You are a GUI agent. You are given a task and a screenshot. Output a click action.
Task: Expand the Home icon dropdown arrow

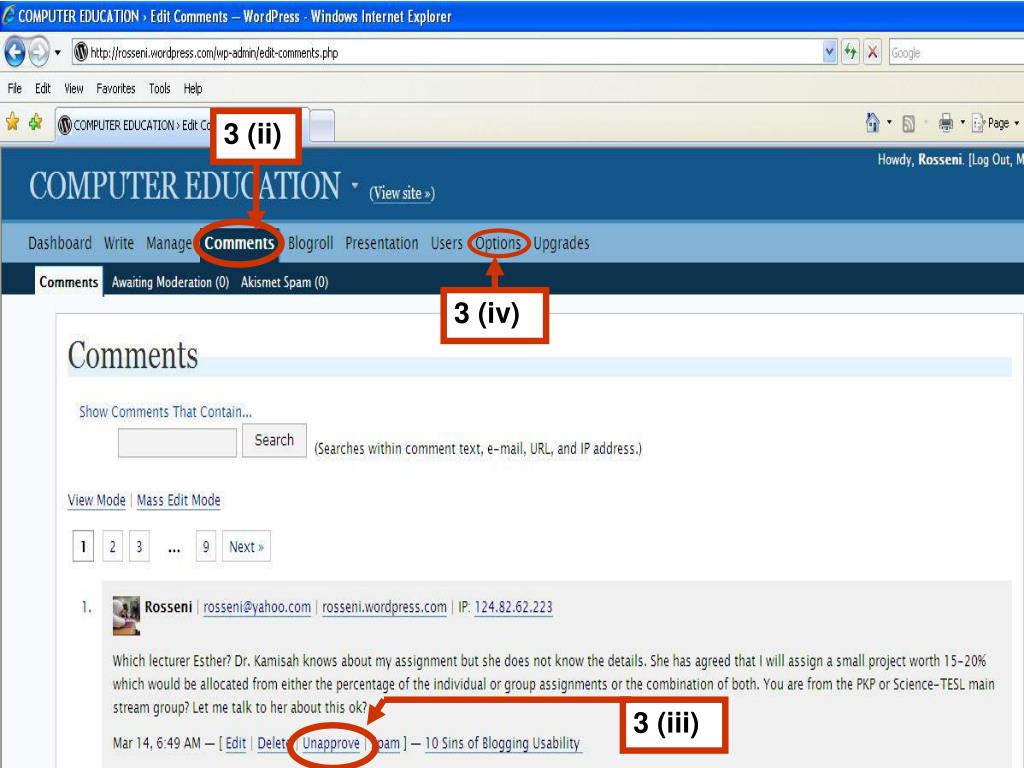coord(889,122)
